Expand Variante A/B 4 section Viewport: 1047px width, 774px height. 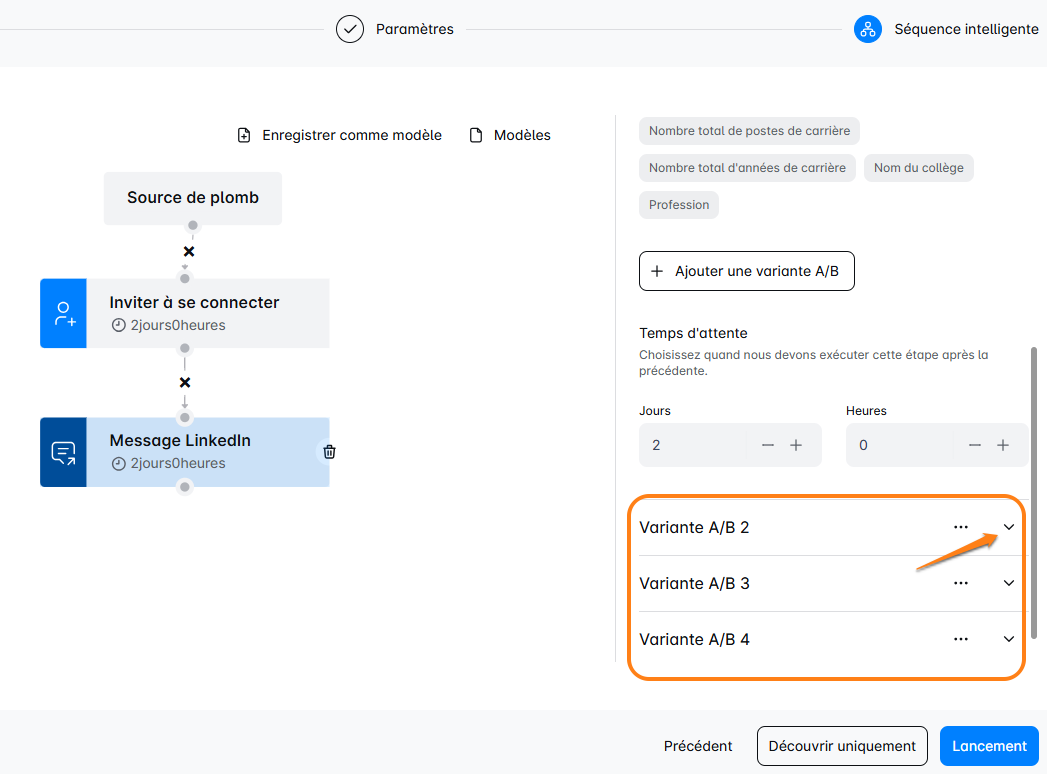pos(1009,639)
